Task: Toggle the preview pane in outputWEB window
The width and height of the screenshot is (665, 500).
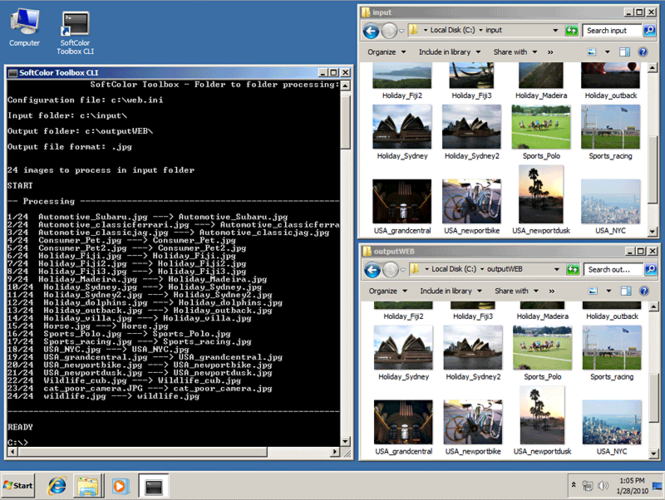Action: [x=626, y=291]
